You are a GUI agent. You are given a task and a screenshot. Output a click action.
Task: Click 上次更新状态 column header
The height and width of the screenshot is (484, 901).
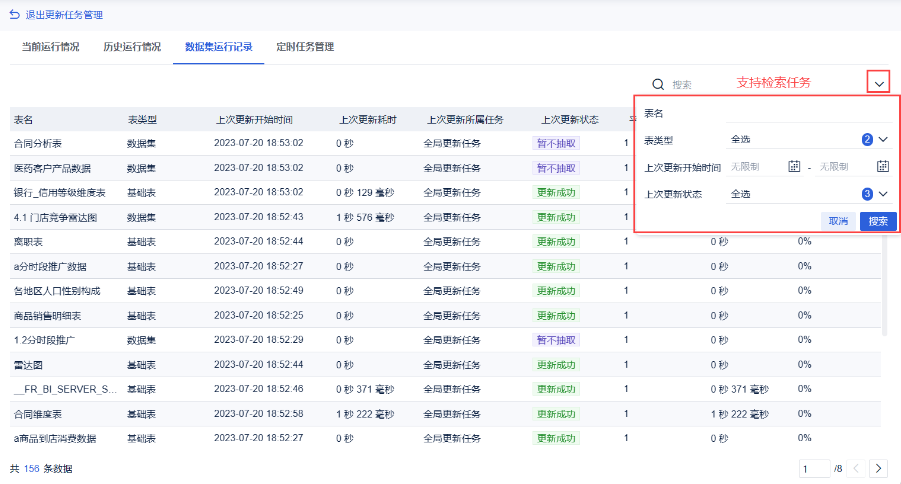570,120
